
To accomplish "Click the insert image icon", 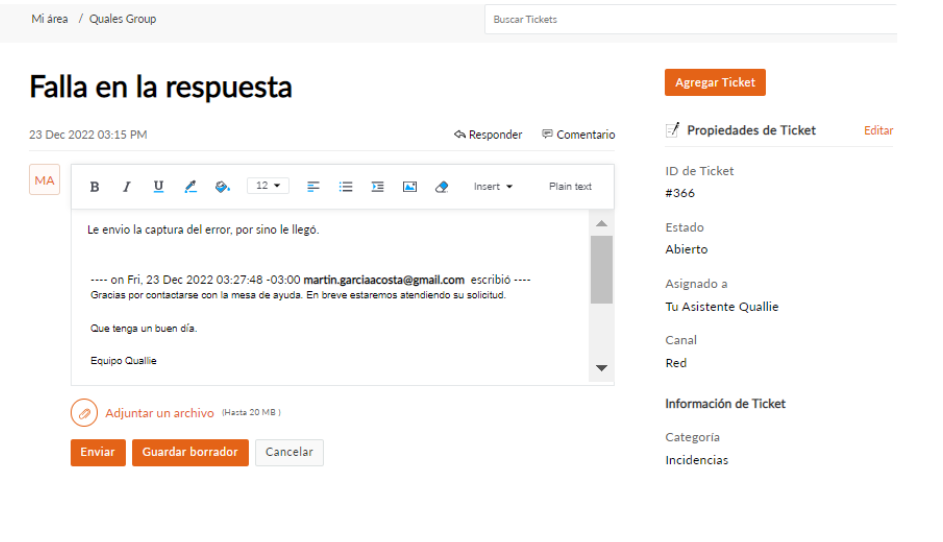I will pyautogui.click(x=409, y=187).
